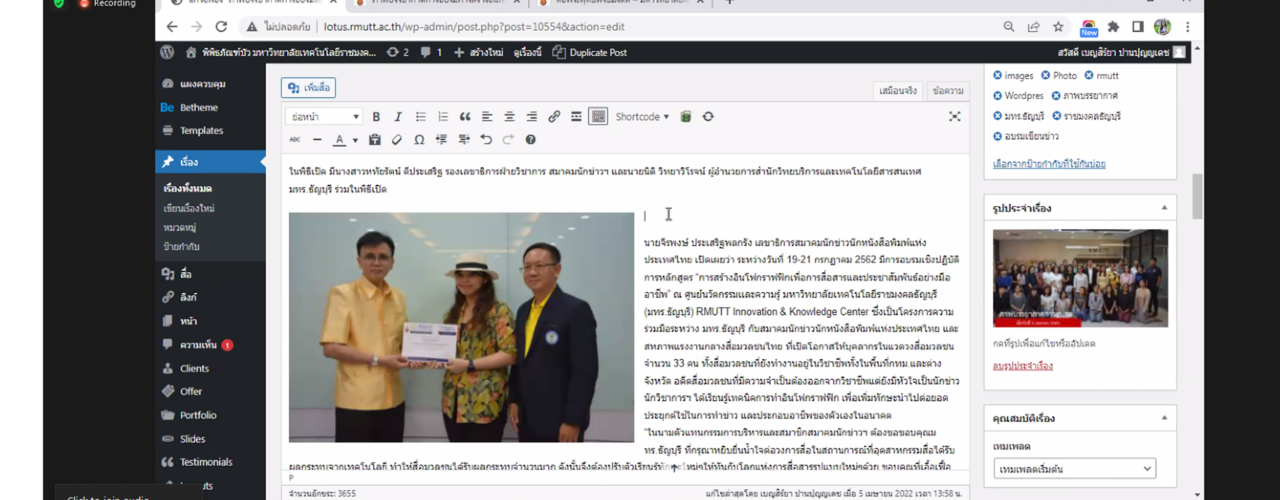Screen dimensions: 1280x500
Task: Open the paragraph format dropdown ย่อหน้า
Action: pos(324,117)
